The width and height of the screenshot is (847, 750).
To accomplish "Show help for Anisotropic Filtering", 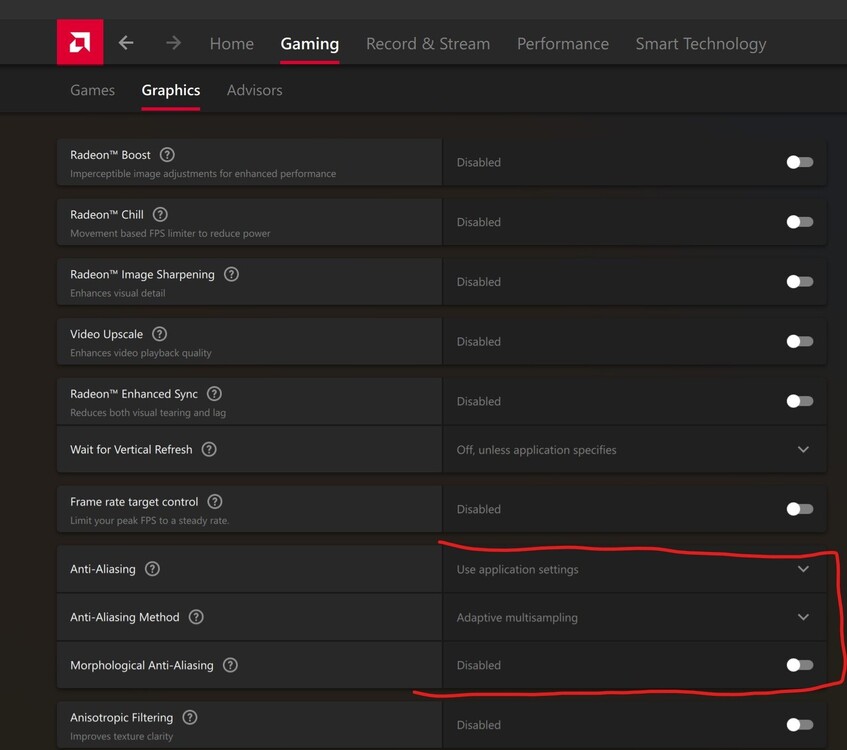I will click(190, 717).
